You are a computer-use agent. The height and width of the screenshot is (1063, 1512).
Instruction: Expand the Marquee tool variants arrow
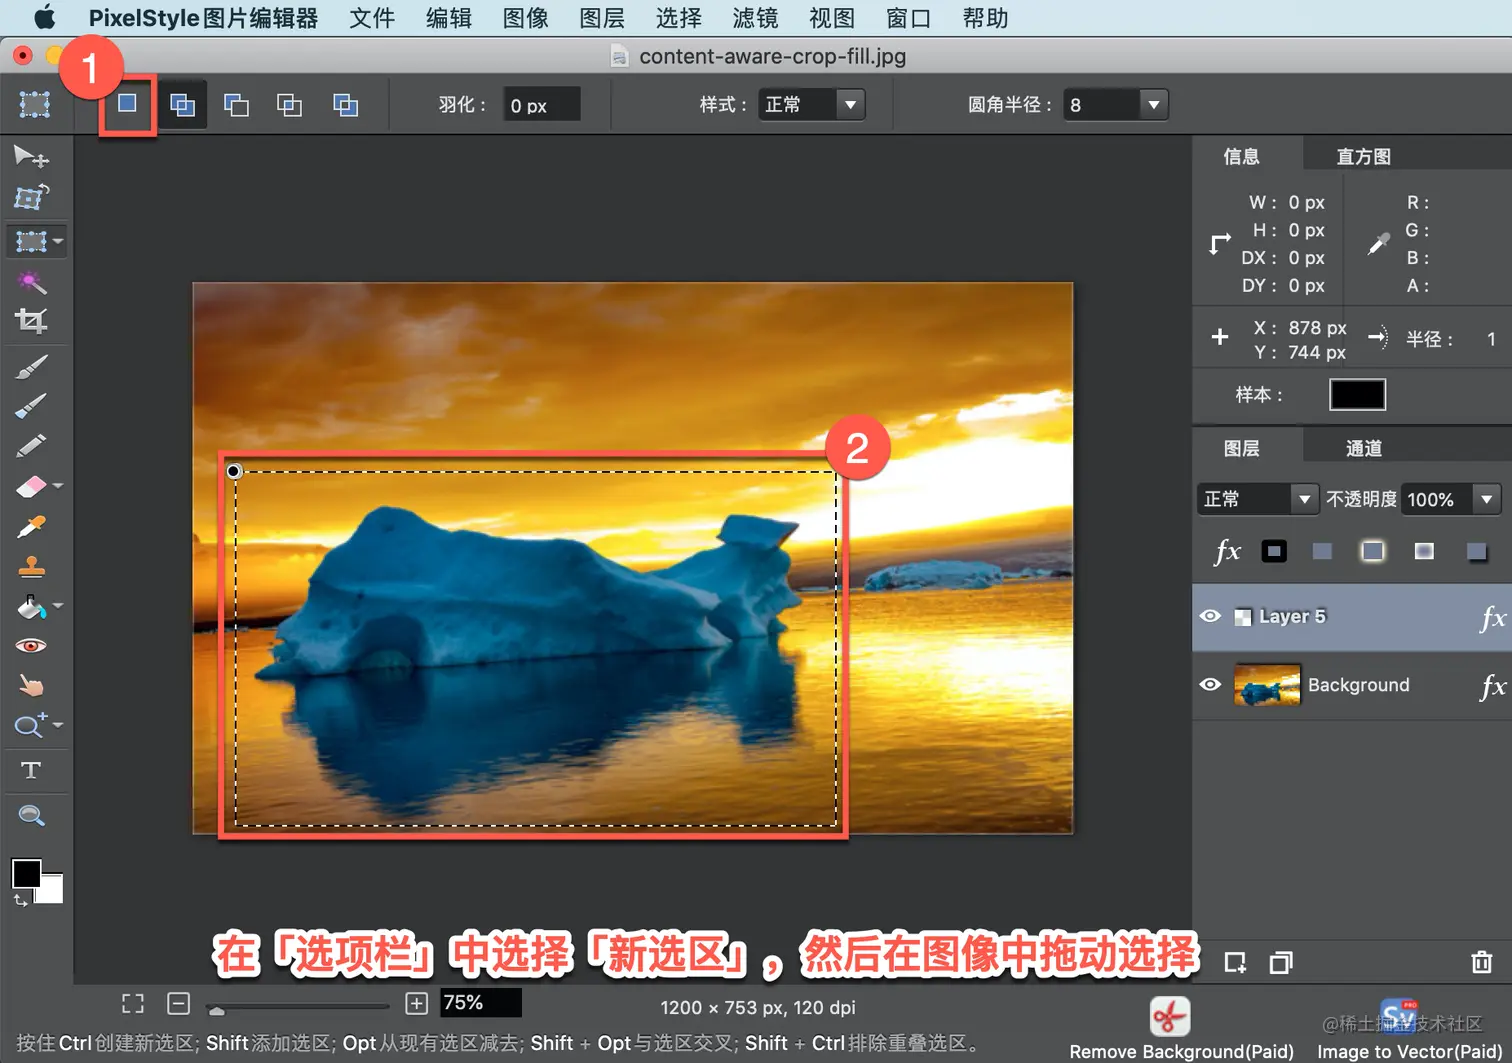58,241
